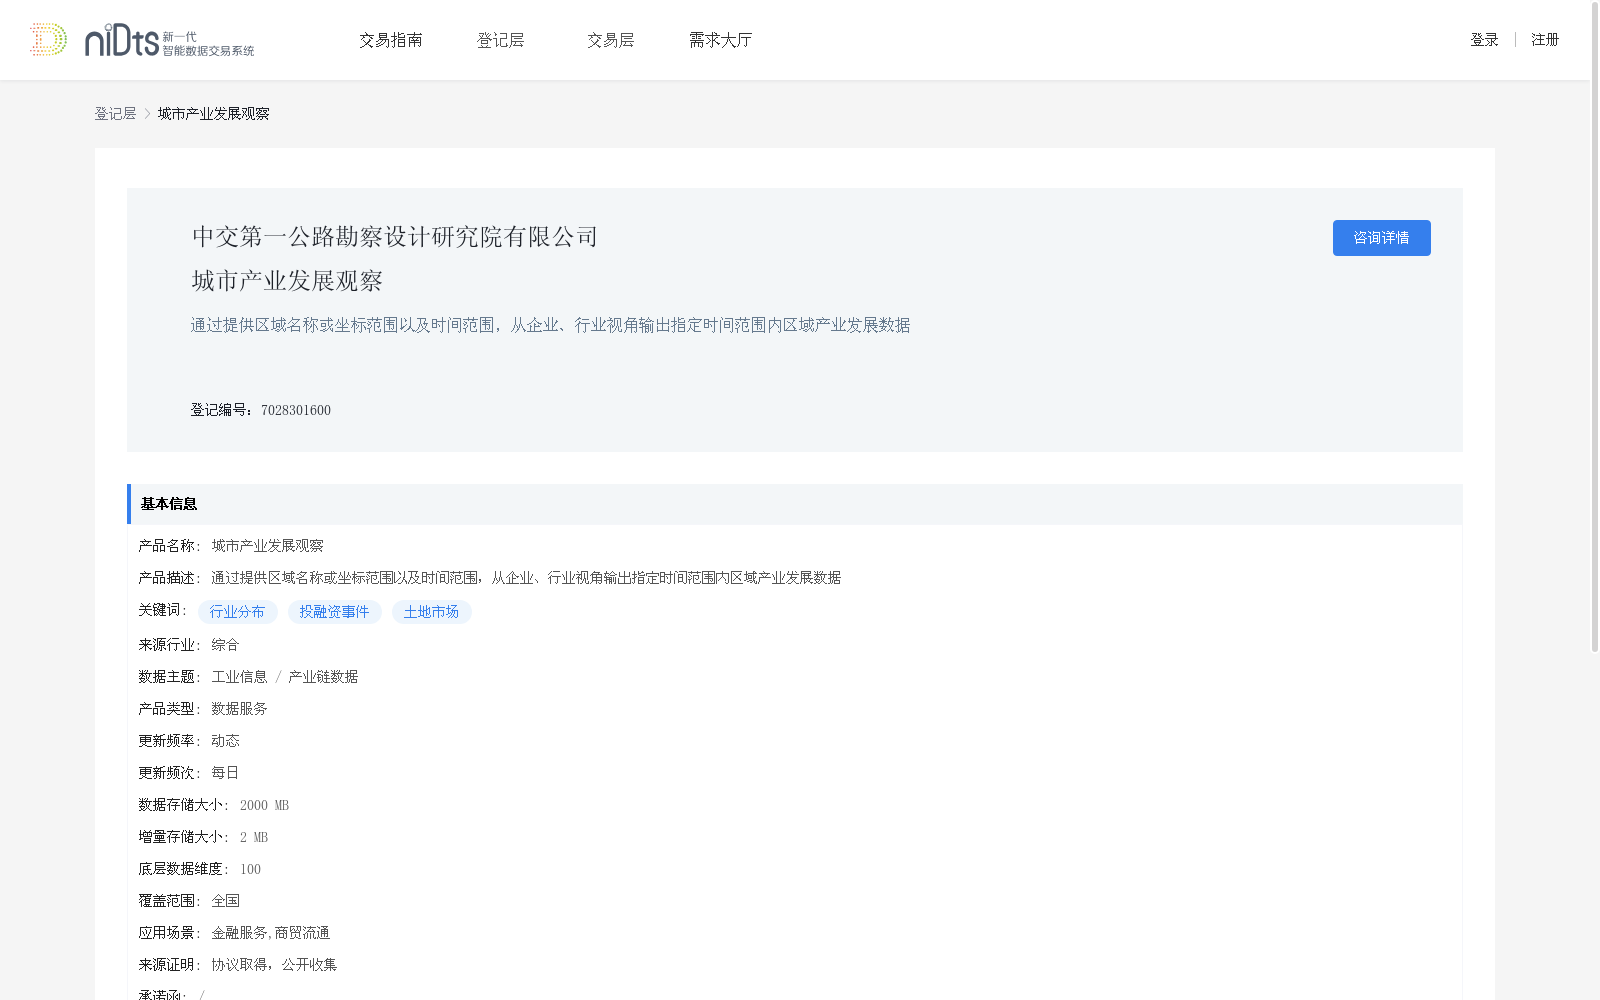The width and height of the screenshot is (1600, 1000).
Task: Click 更新频次 value 每日
Action: (x=225, y=773)
